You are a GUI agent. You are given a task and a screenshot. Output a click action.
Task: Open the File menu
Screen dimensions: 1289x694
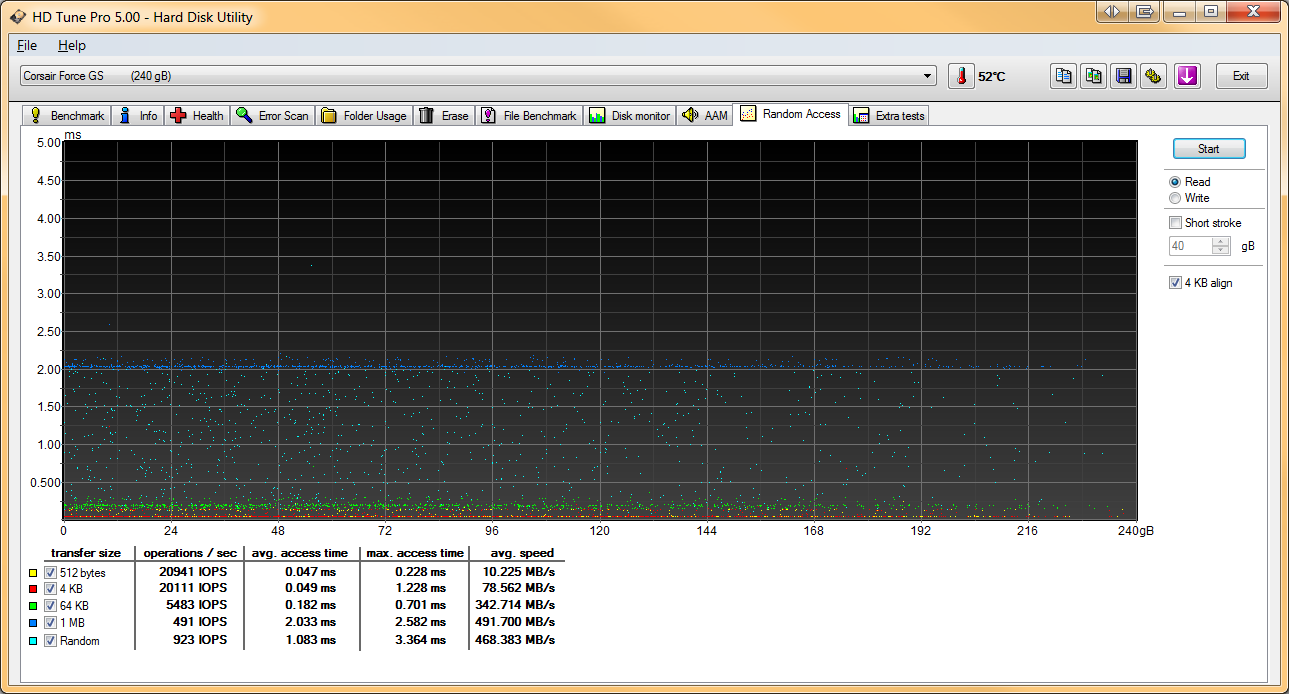click(x=27, y=45)
